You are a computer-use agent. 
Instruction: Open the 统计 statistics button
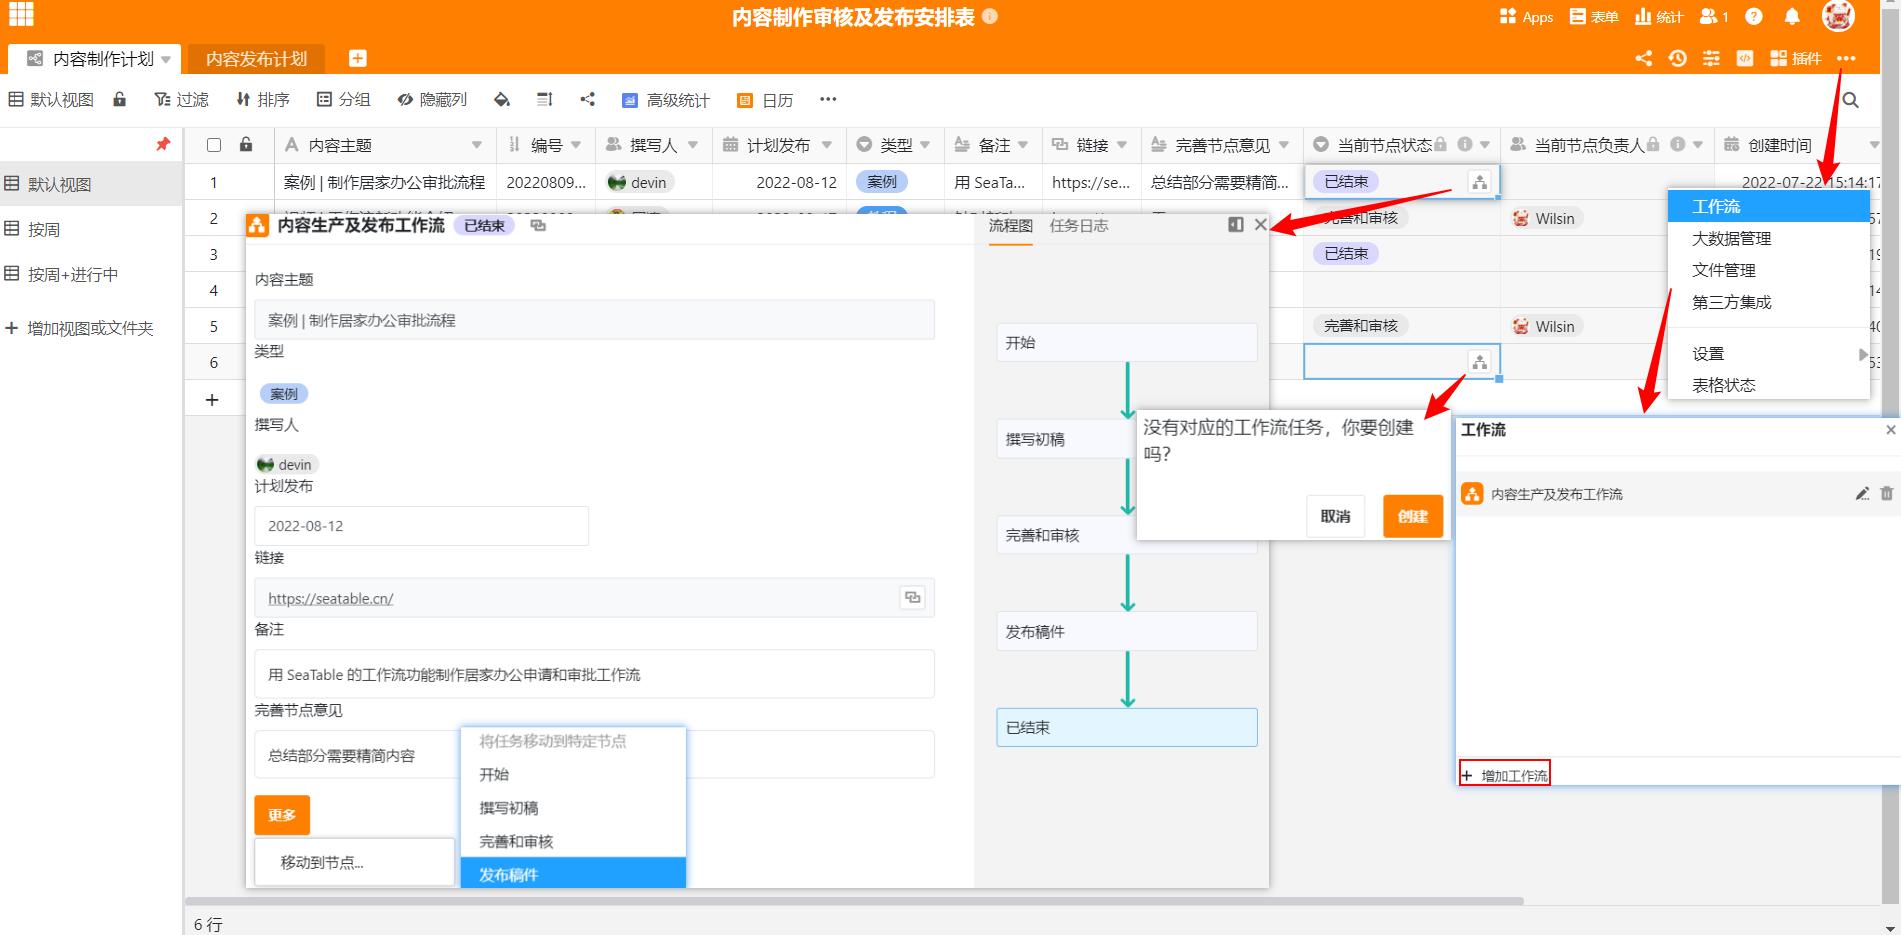click(x=1659, y=17)
